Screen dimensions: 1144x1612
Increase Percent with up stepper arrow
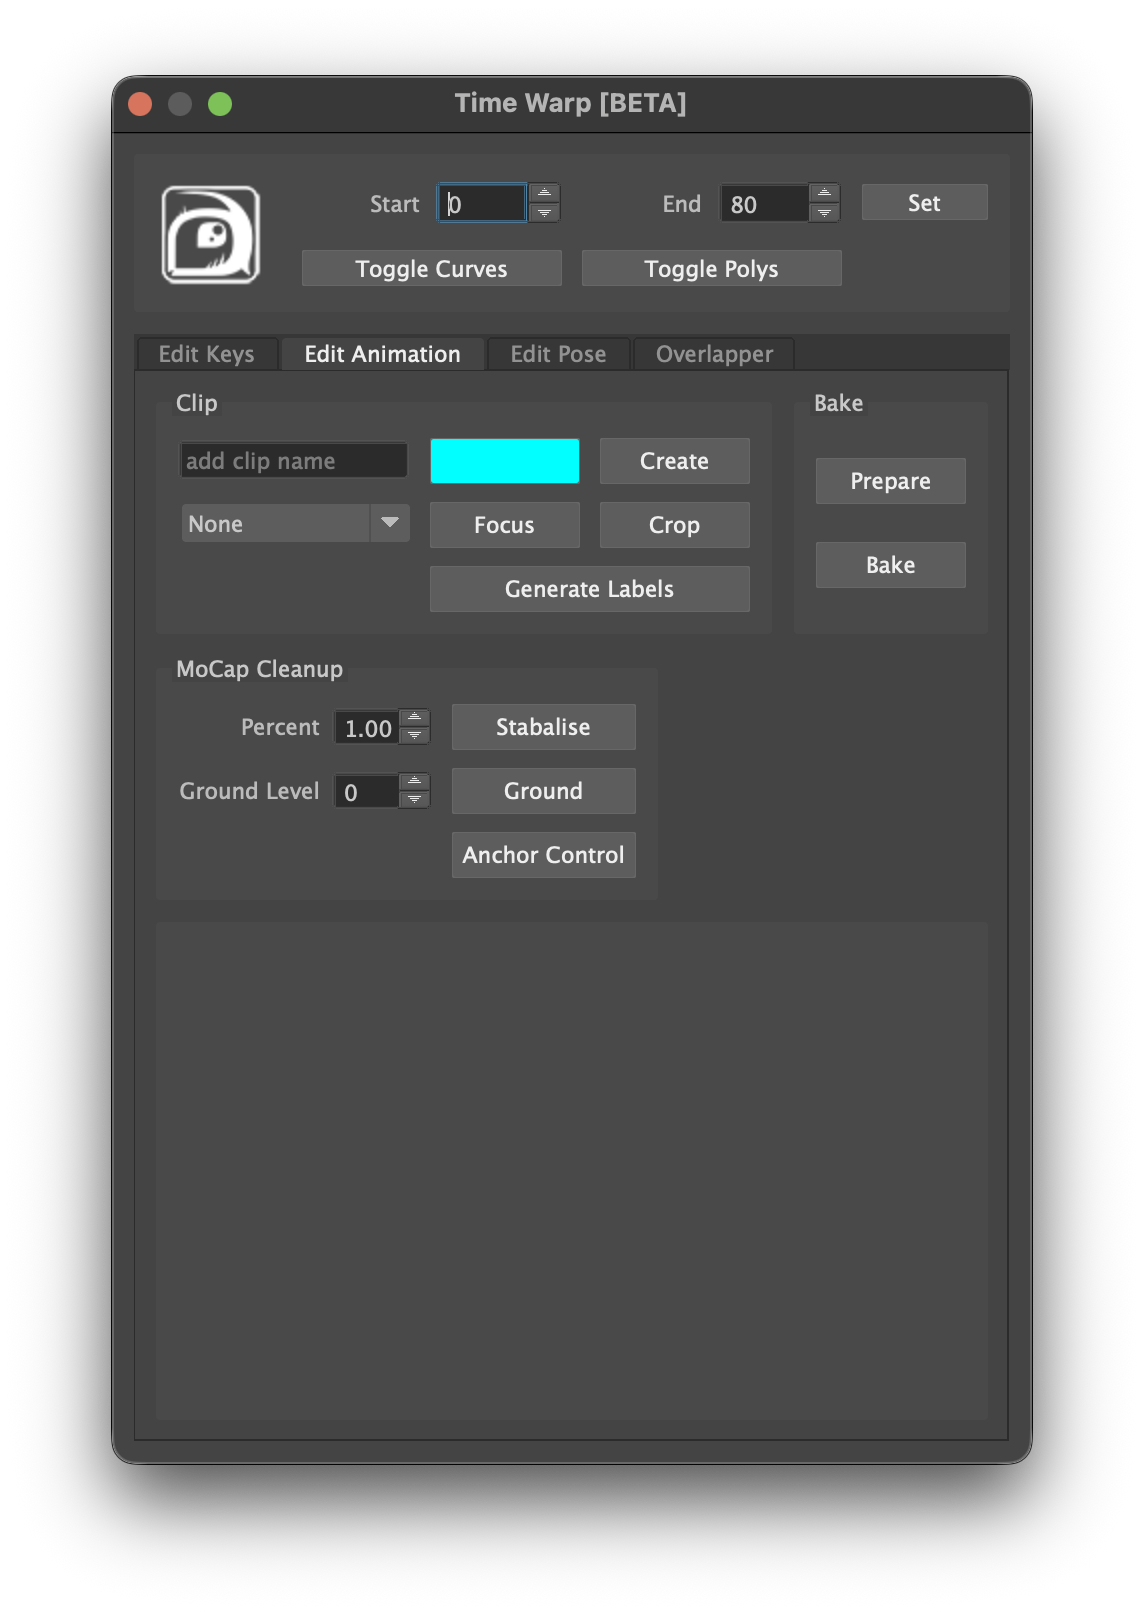[414, 718]
